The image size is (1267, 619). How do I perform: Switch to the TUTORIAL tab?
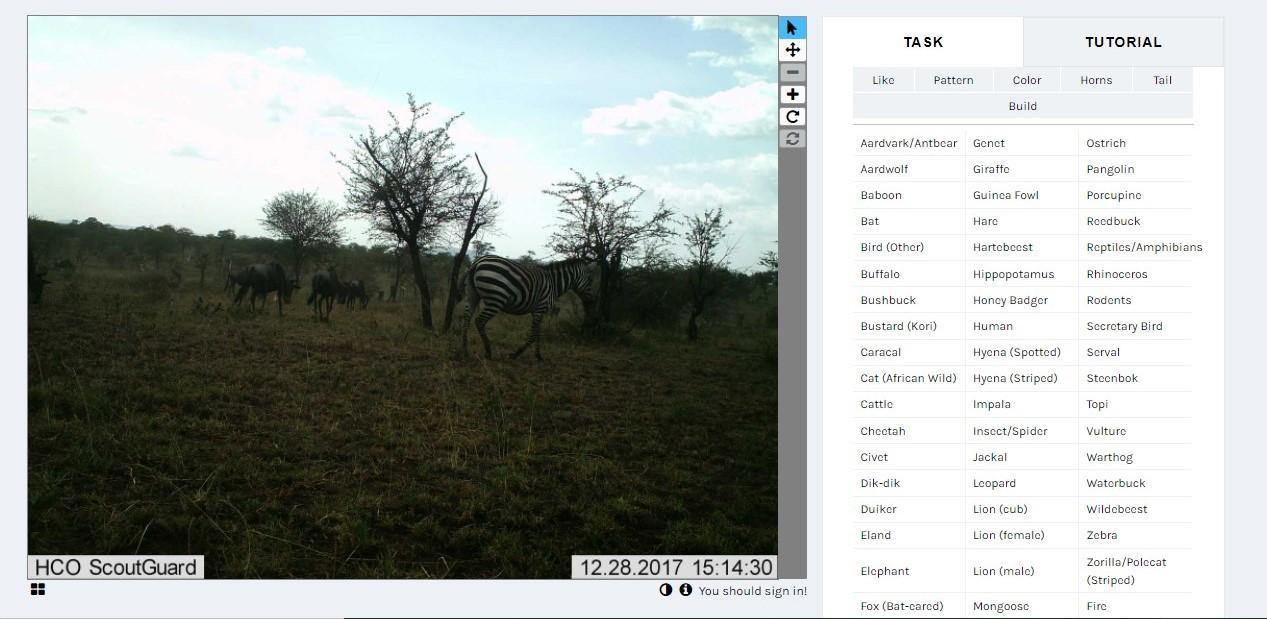(x=1123, y=42)
